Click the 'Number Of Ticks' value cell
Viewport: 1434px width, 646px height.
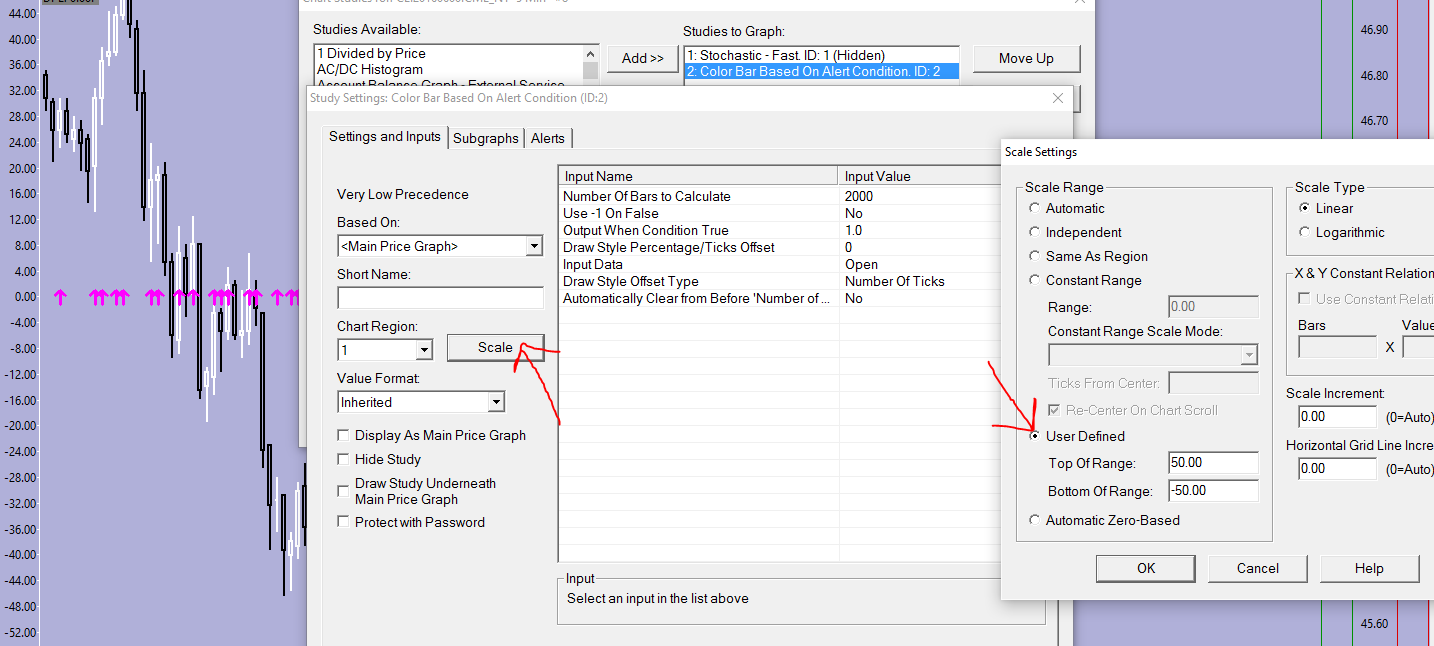click(920, 281)
